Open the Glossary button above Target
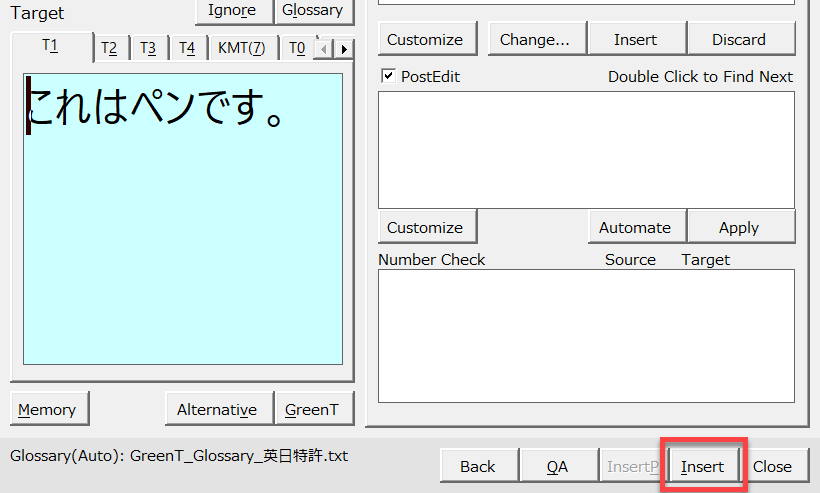This screenshot has width=820, height=493. [313, 11]
